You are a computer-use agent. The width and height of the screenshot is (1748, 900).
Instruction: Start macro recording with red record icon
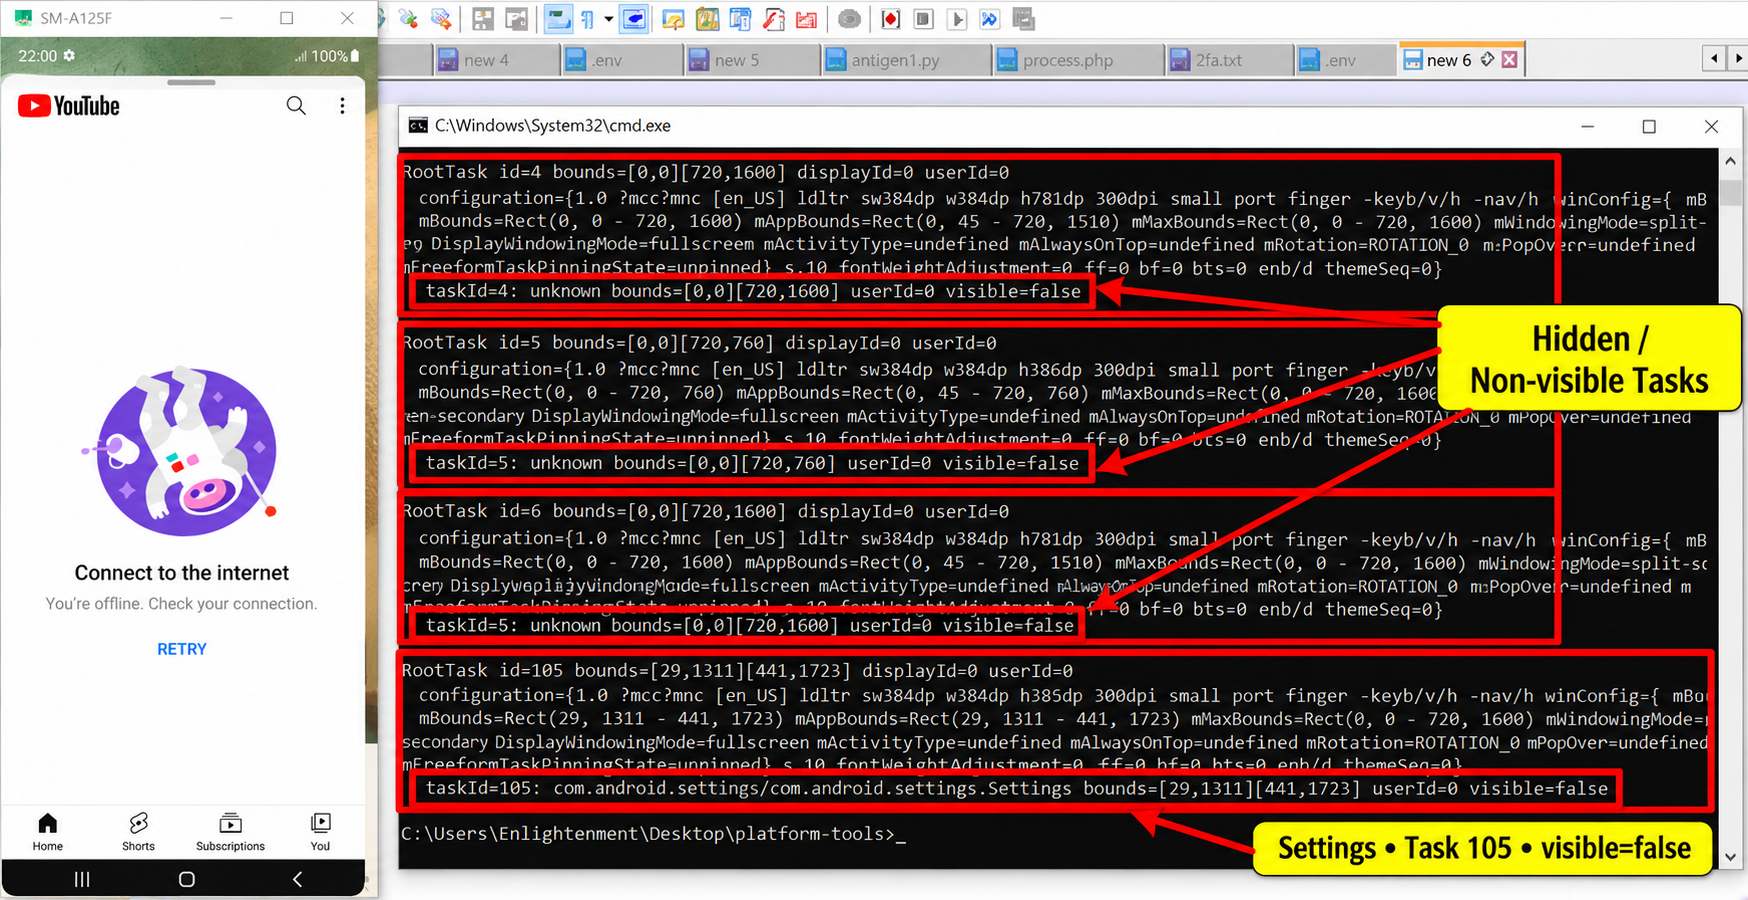click(890, 19)
